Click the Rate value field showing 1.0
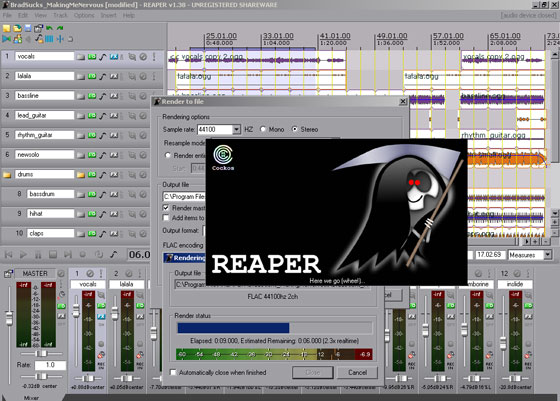The width and height of the screenshot is (560, 401). click(50, 365)
